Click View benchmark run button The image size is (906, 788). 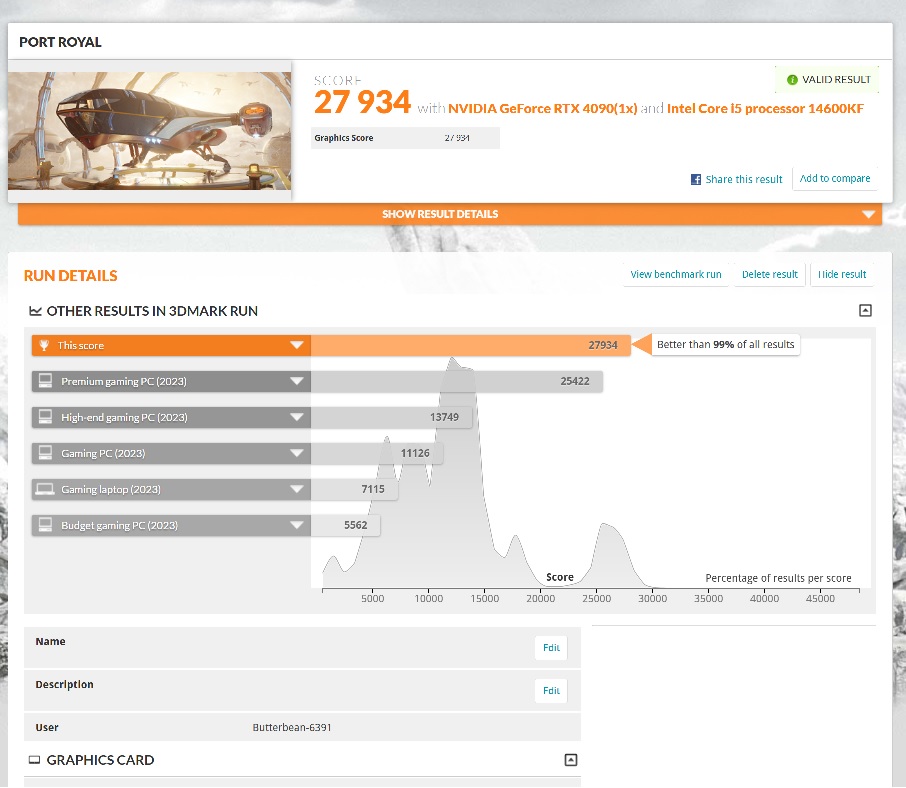(x=676, y=275)
